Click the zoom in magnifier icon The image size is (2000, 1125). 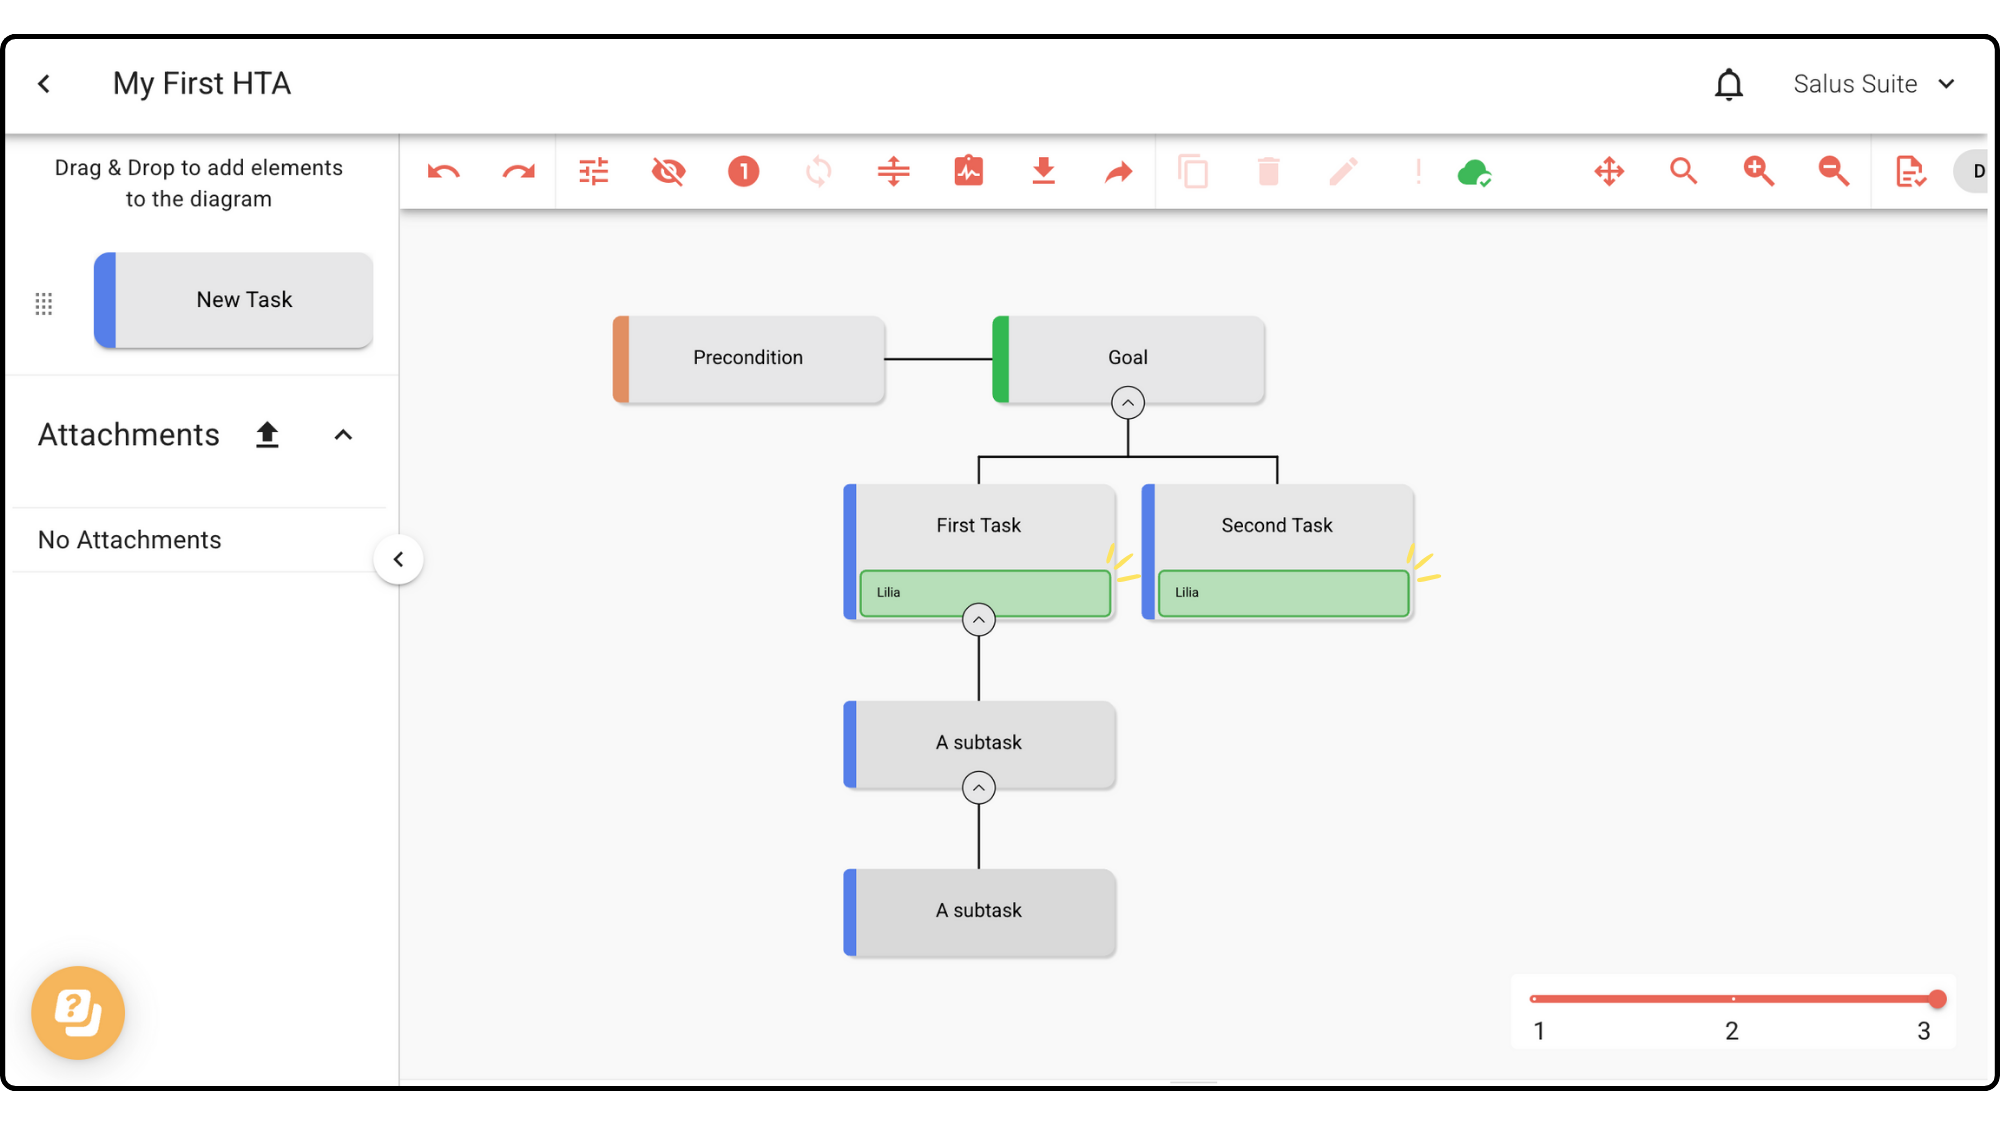click(1758, 172)
